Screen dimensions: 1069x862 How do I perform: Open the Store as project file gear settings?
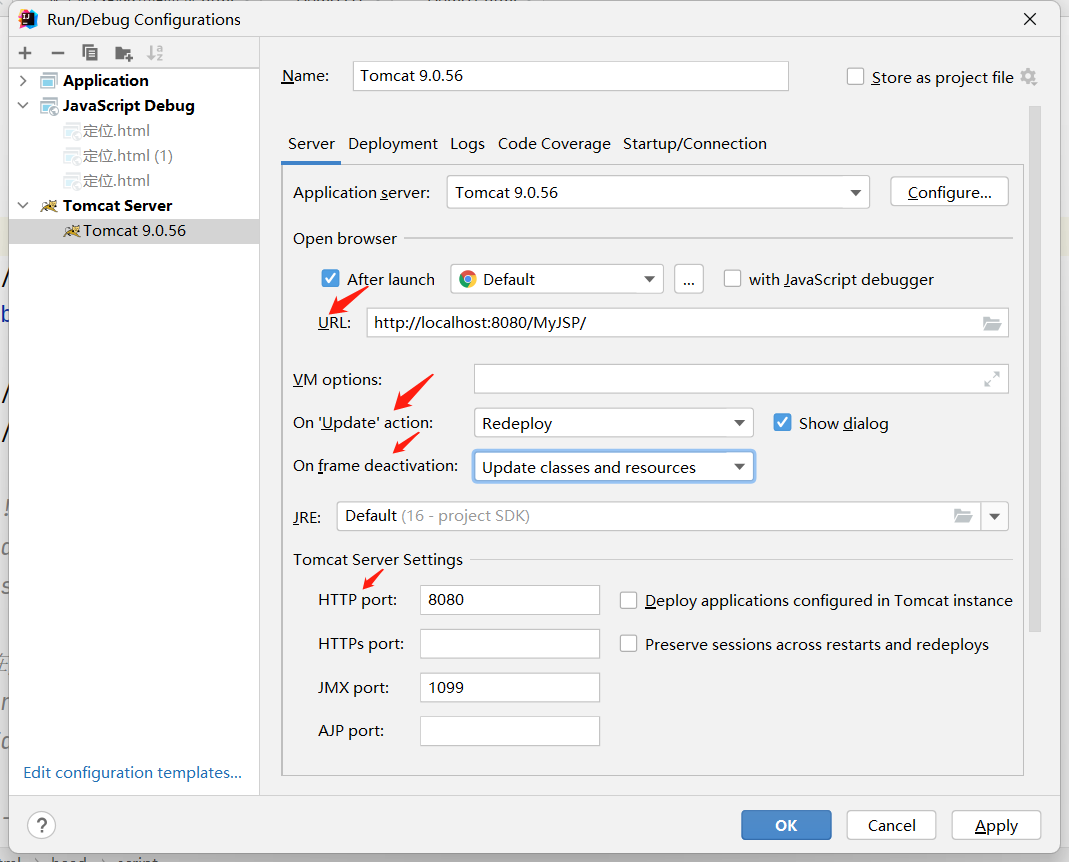pyautogui.click(x=1028, y=77)
